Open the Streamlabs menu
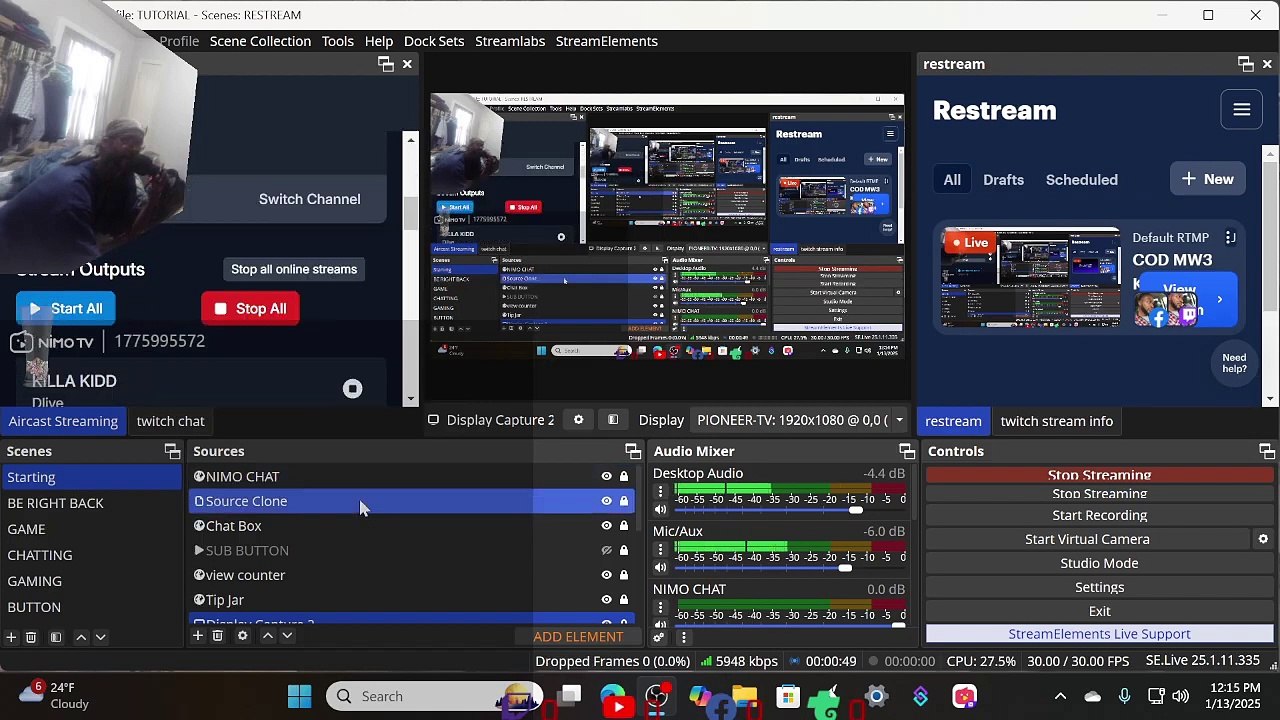This screenshot has width=1280, height=720. coord(510,41)
